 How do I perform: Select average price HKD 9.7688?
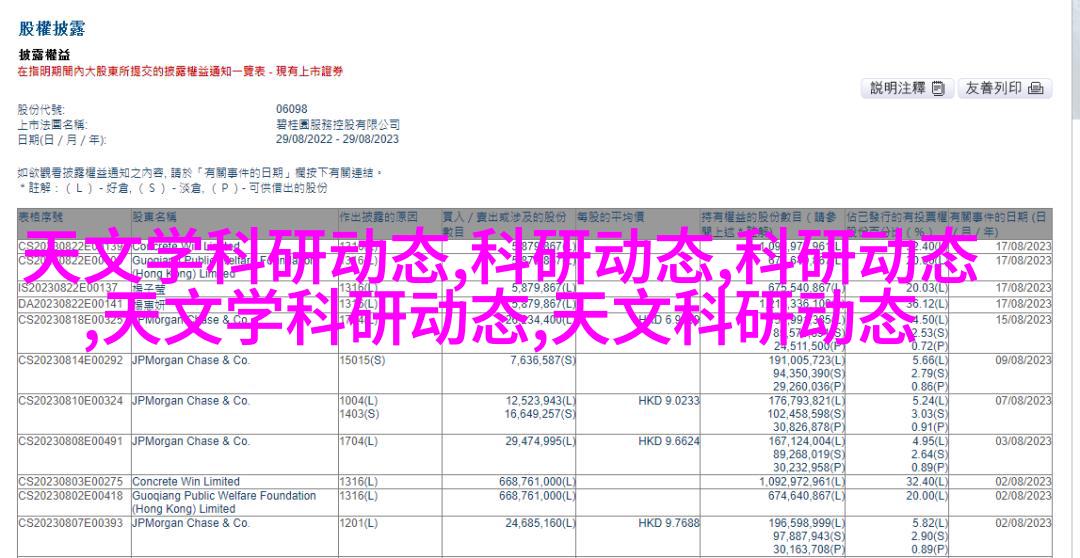tap(669, 524)
